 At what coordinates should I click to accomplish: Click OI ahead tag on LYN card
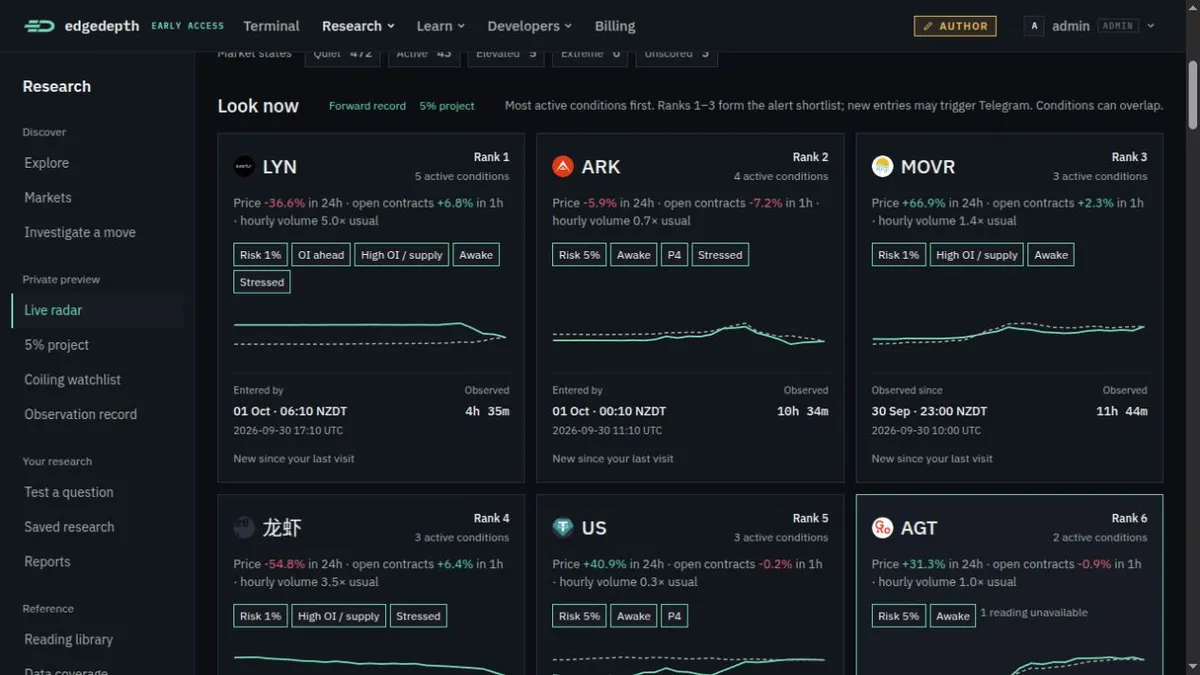pyautogui.click(x=321, y=255)
